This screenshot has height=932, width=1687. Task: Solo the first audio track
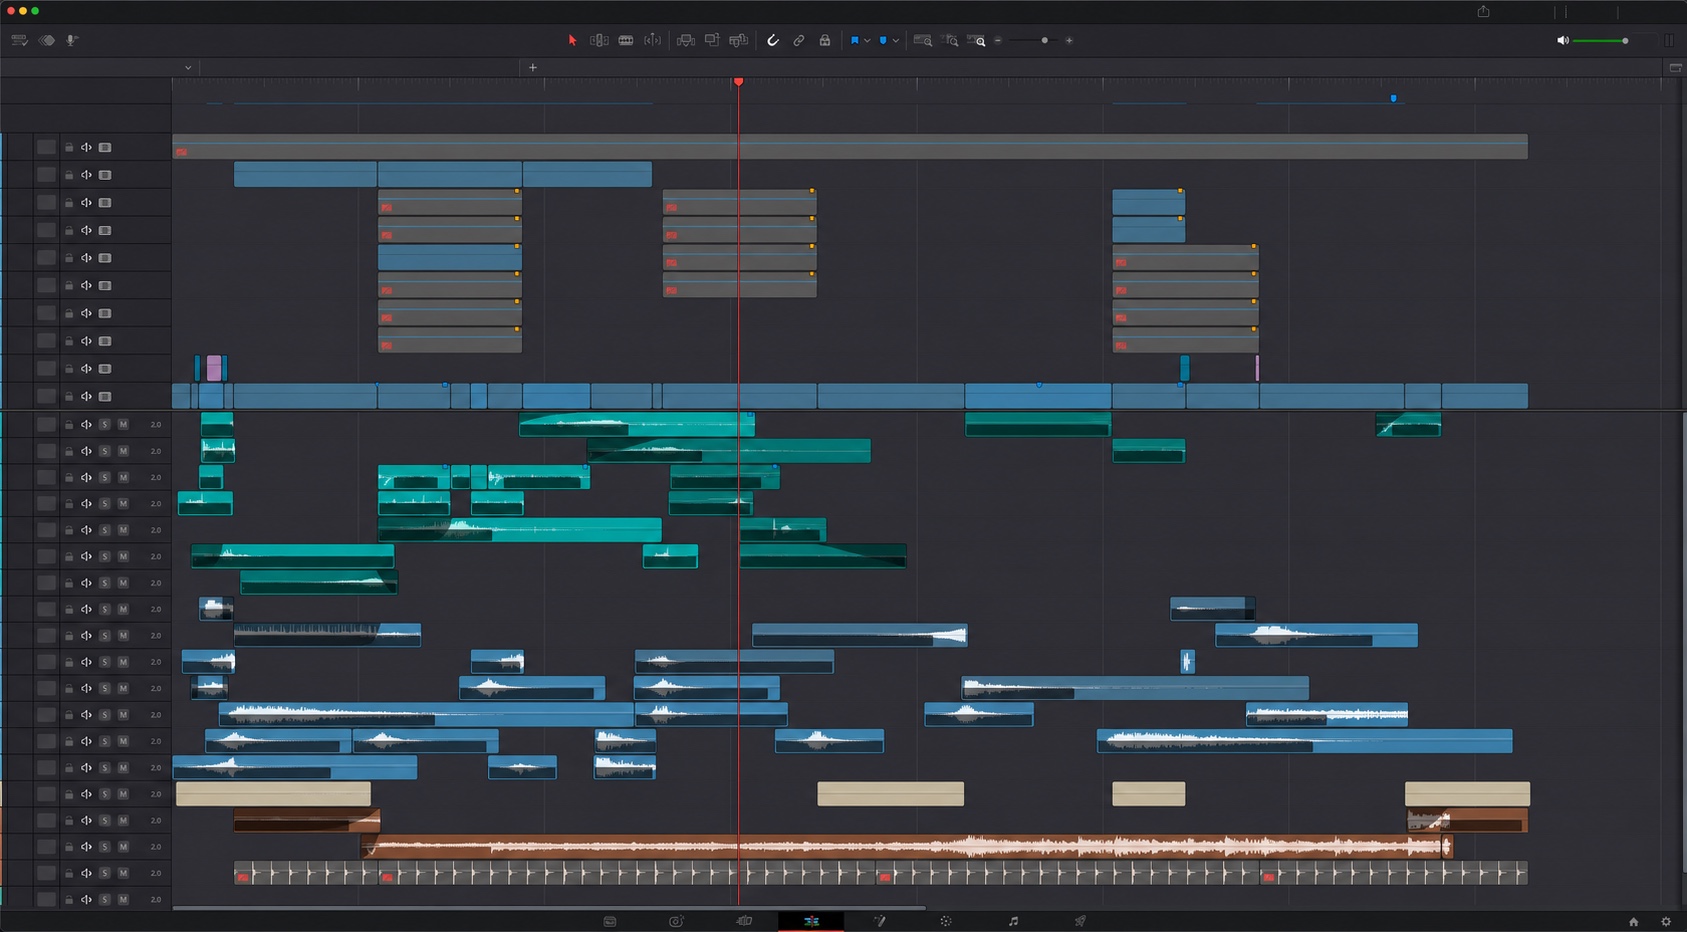[104, 424]
